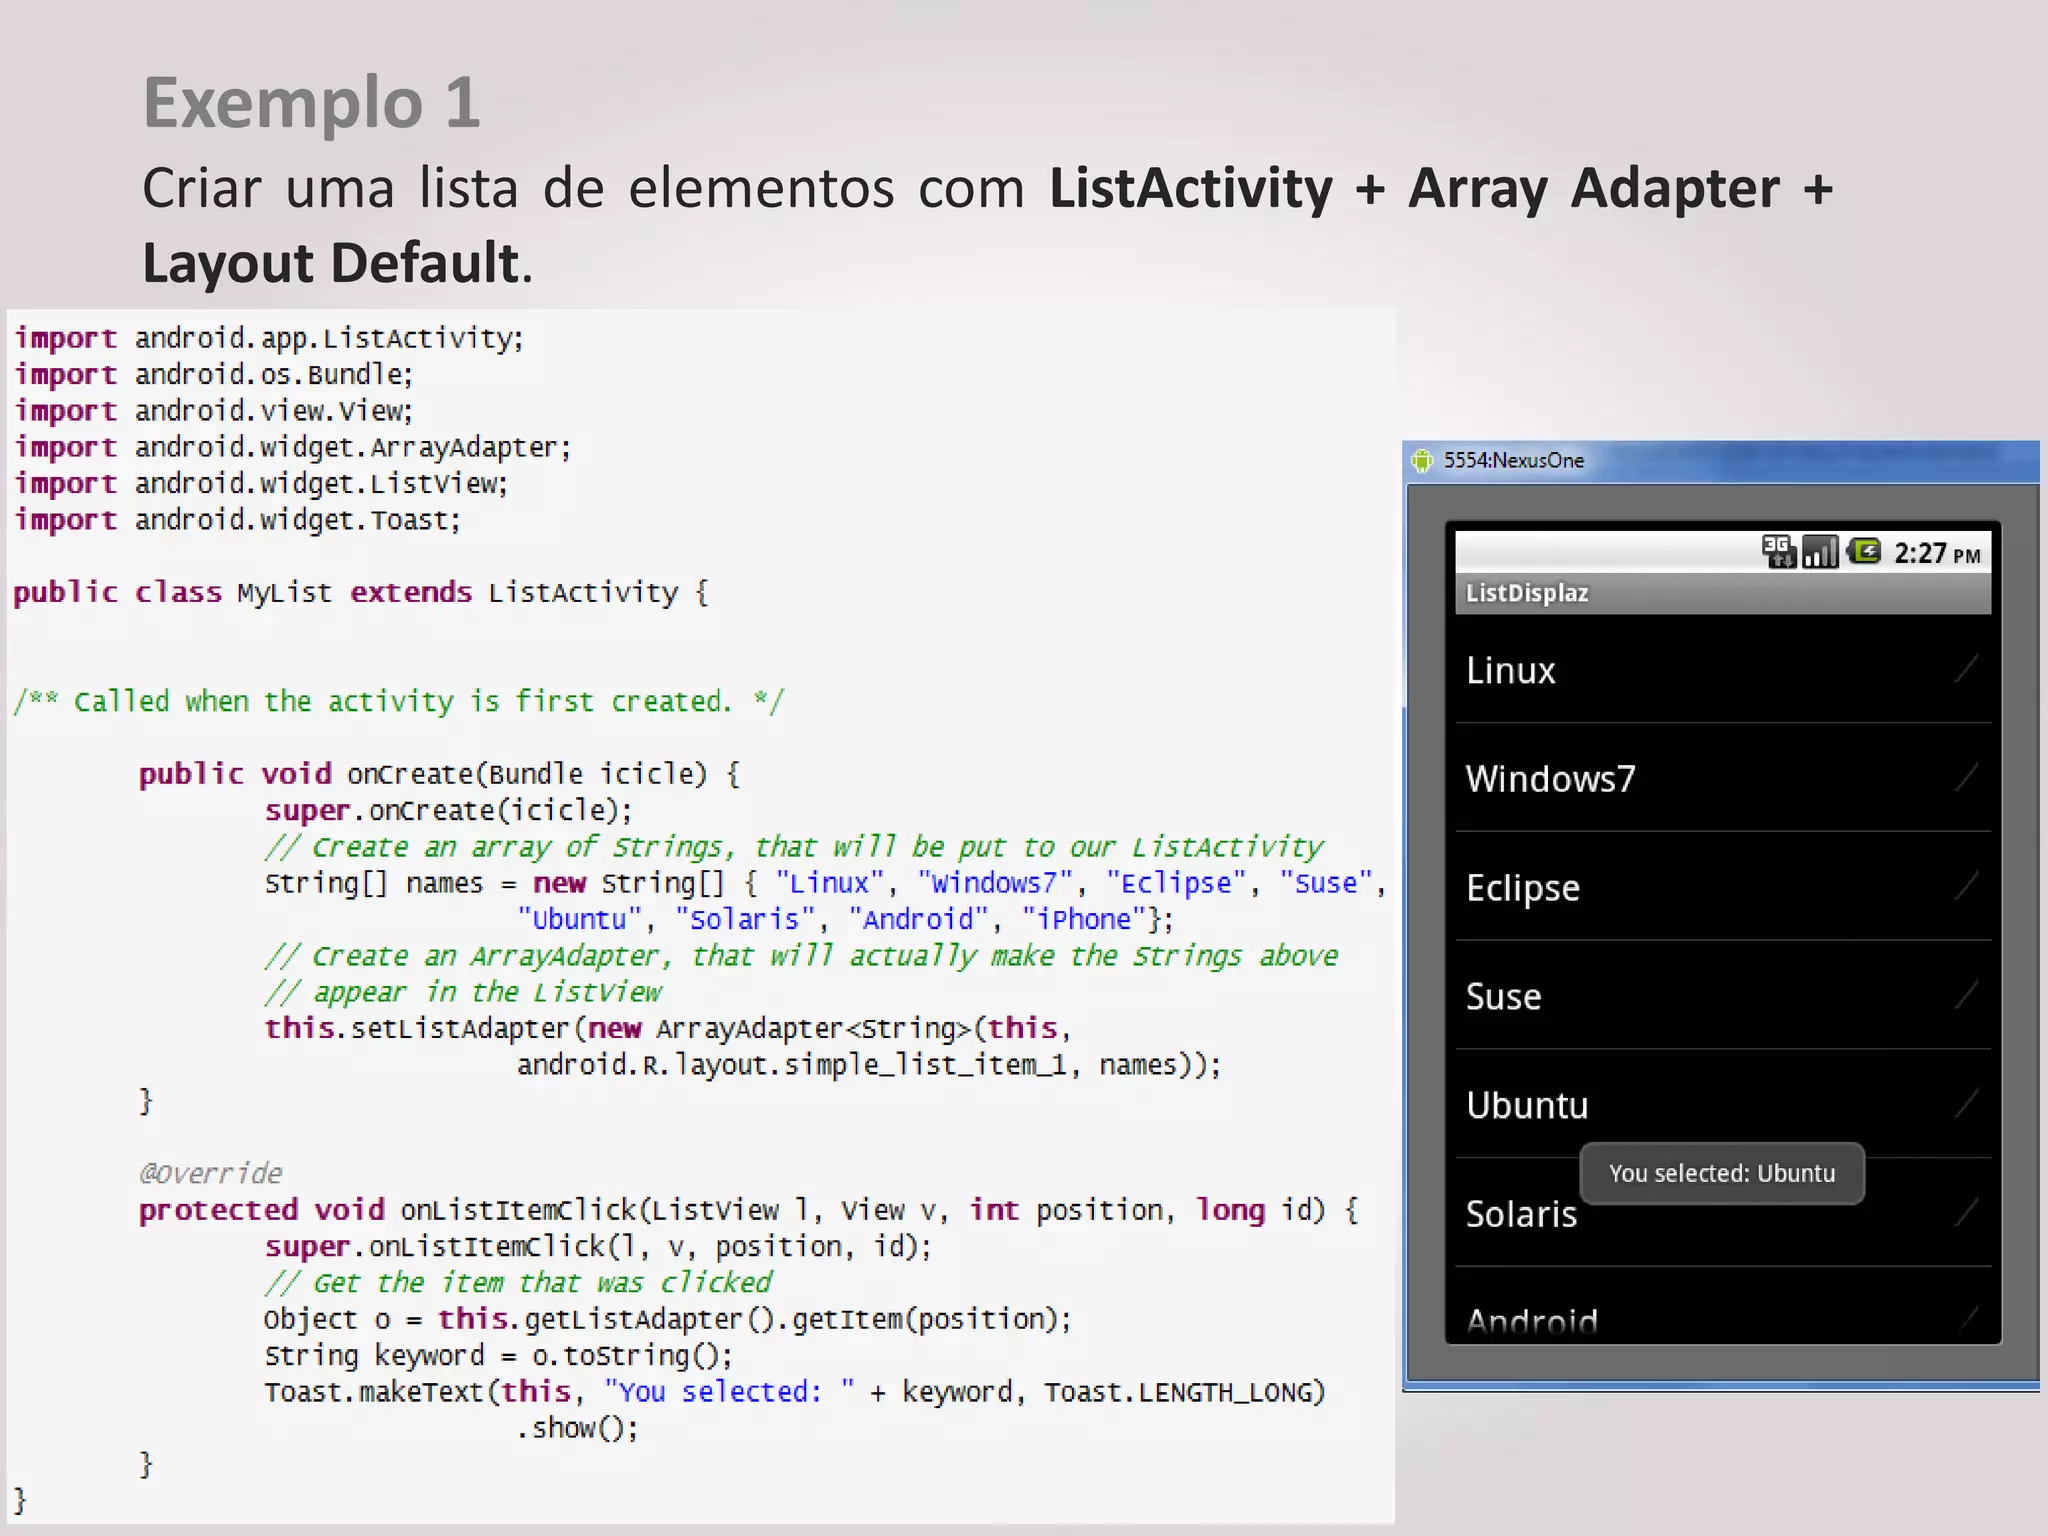This screenshot has width=2048, height=1536.
Task: Select the Solaris list item
Action: [1723, 1213]
